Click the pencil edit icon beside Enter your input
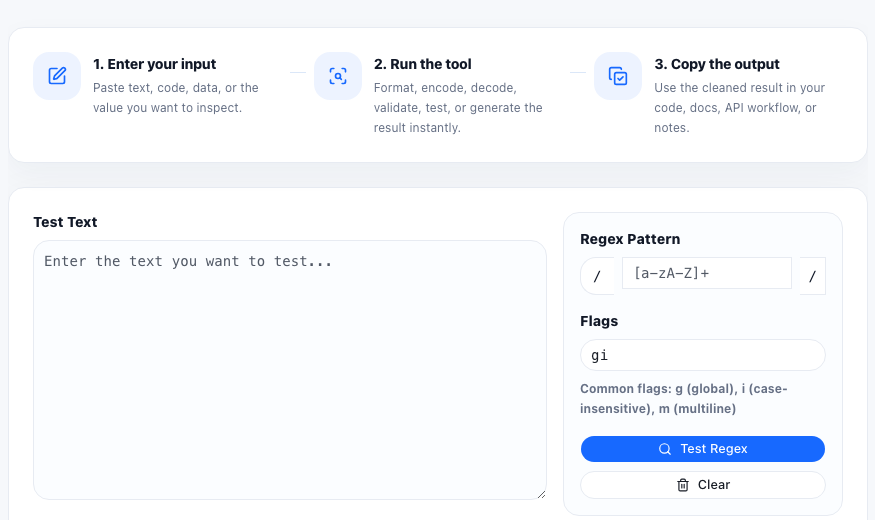This screenshot has height=520, width=875. 57,76
